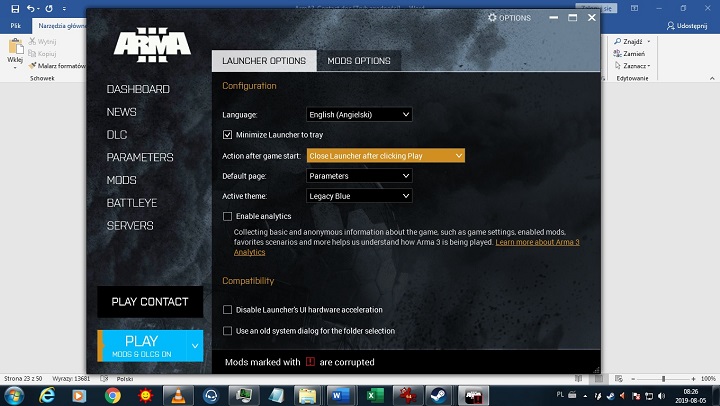720x406 pixels.
Task: Enable analytics checkbox
Action: (228, 216)
